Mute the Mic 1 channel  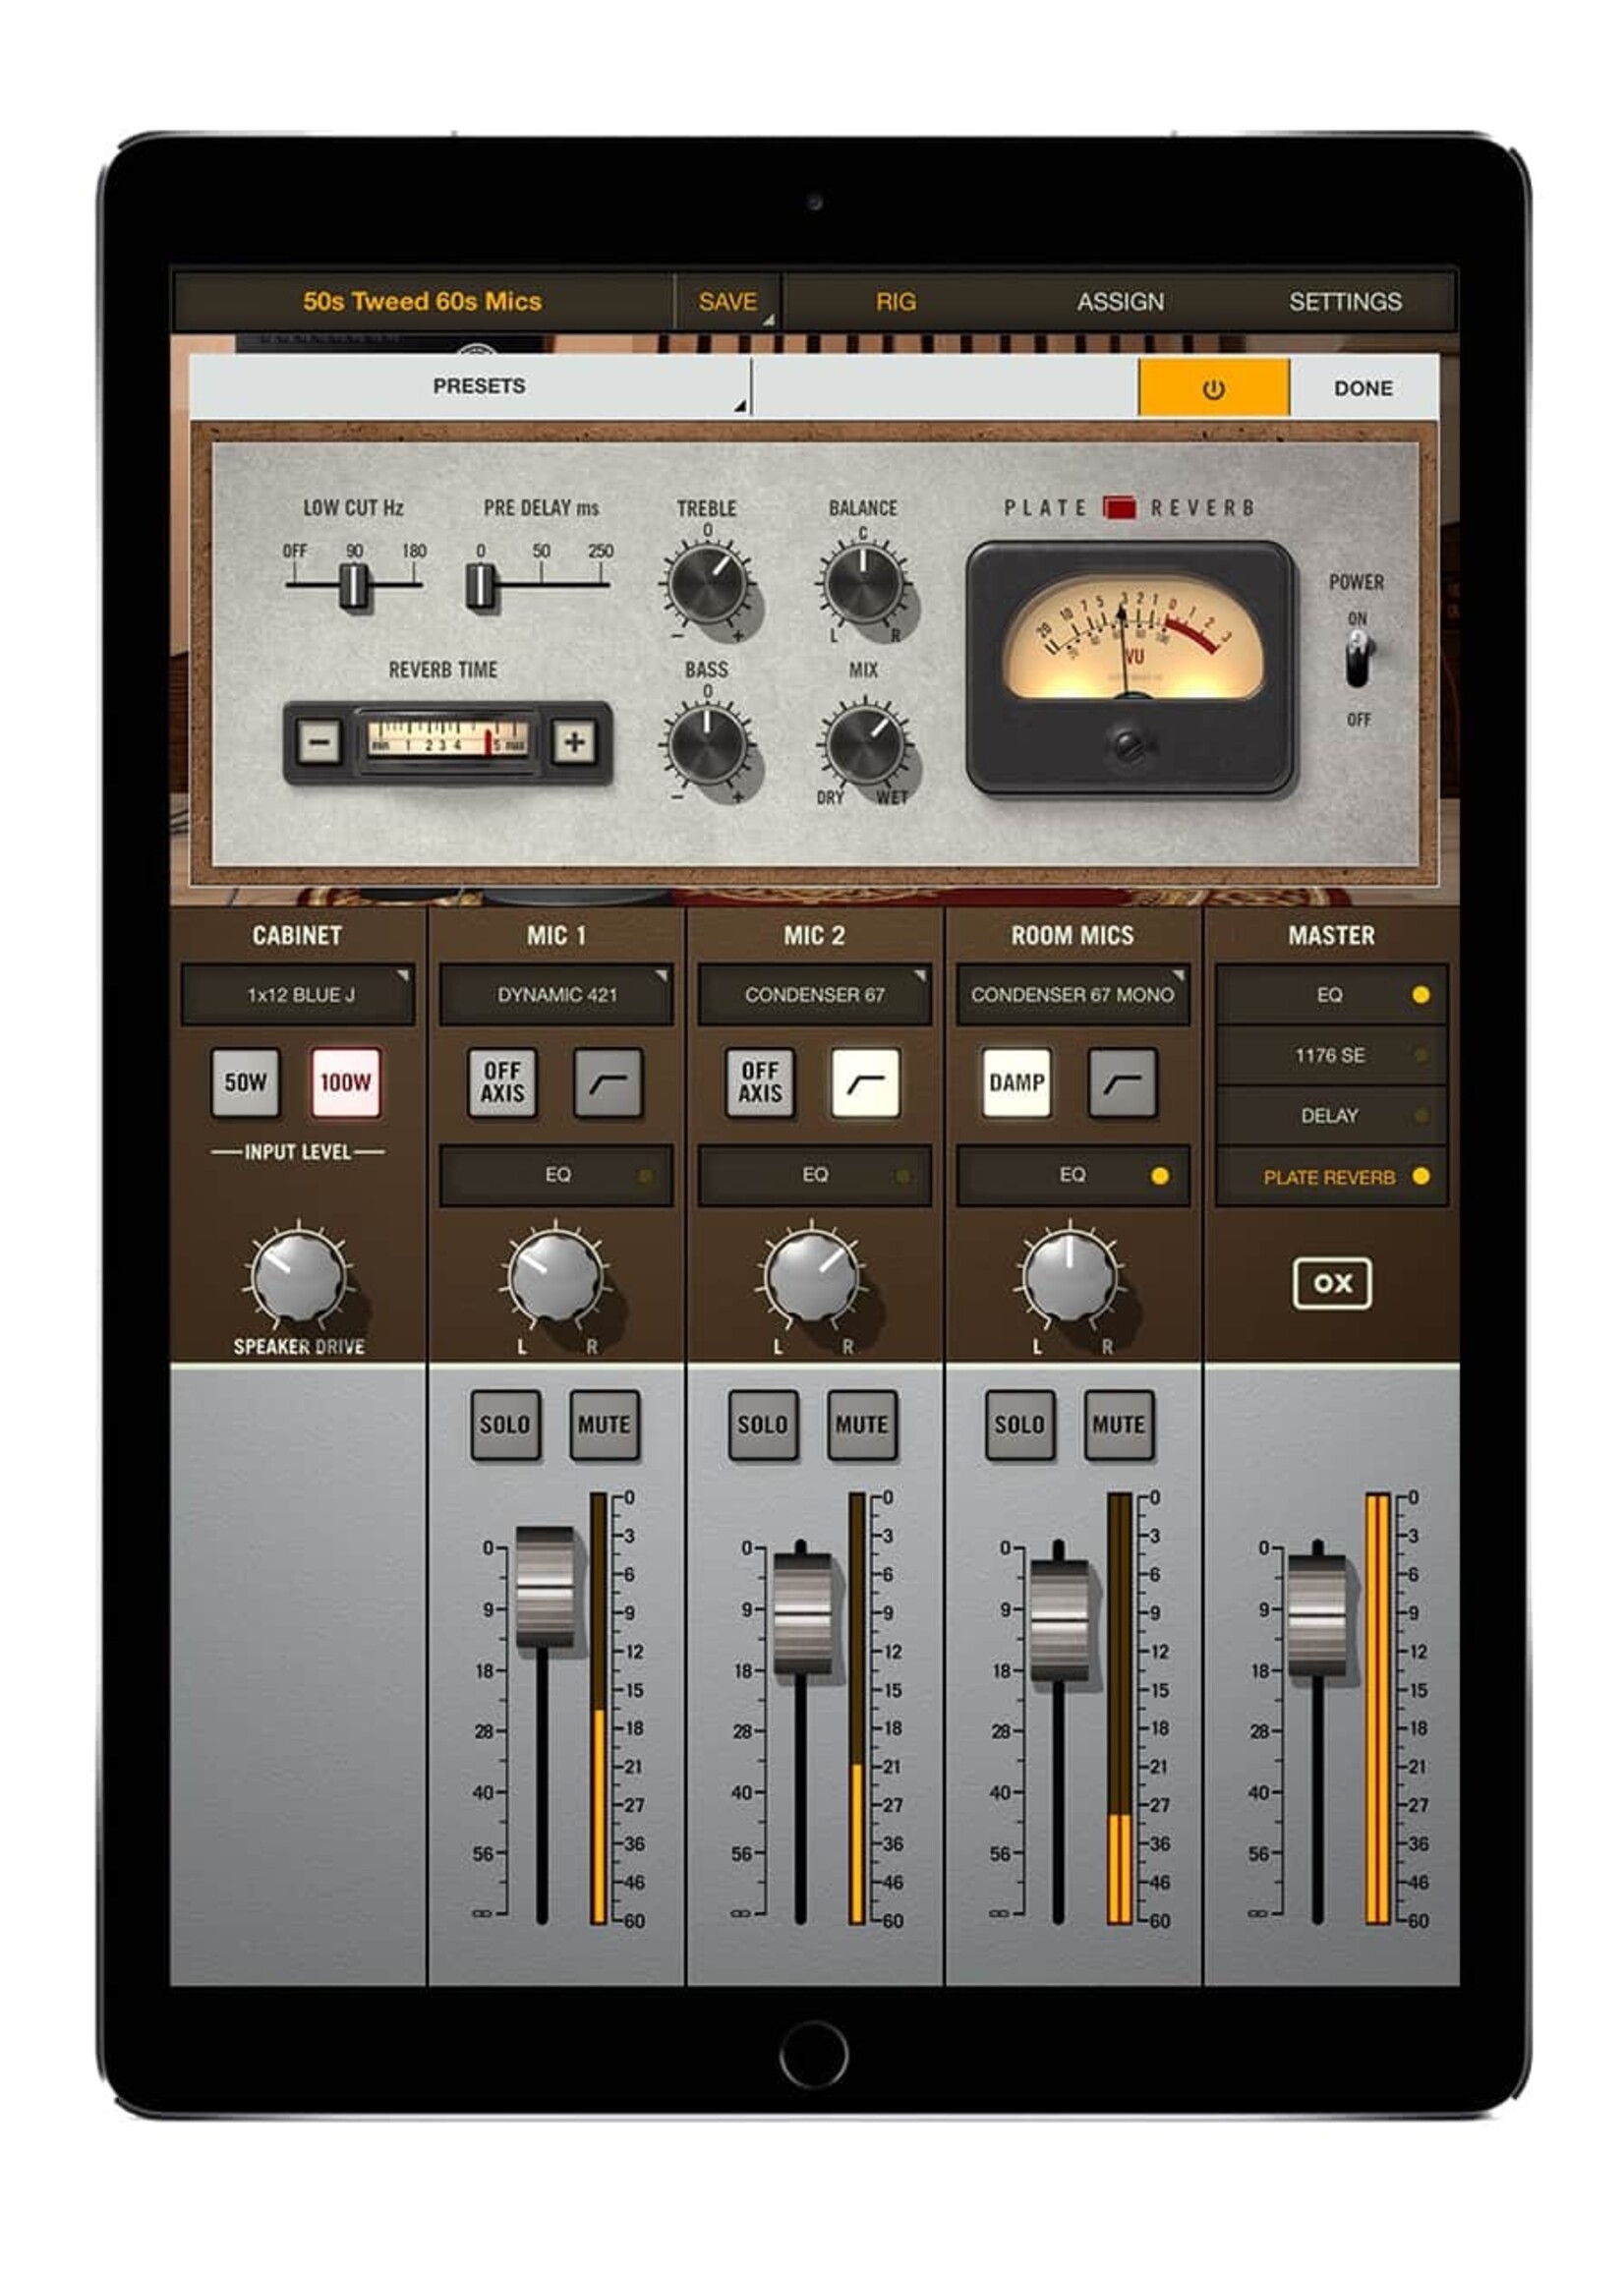604,1424
